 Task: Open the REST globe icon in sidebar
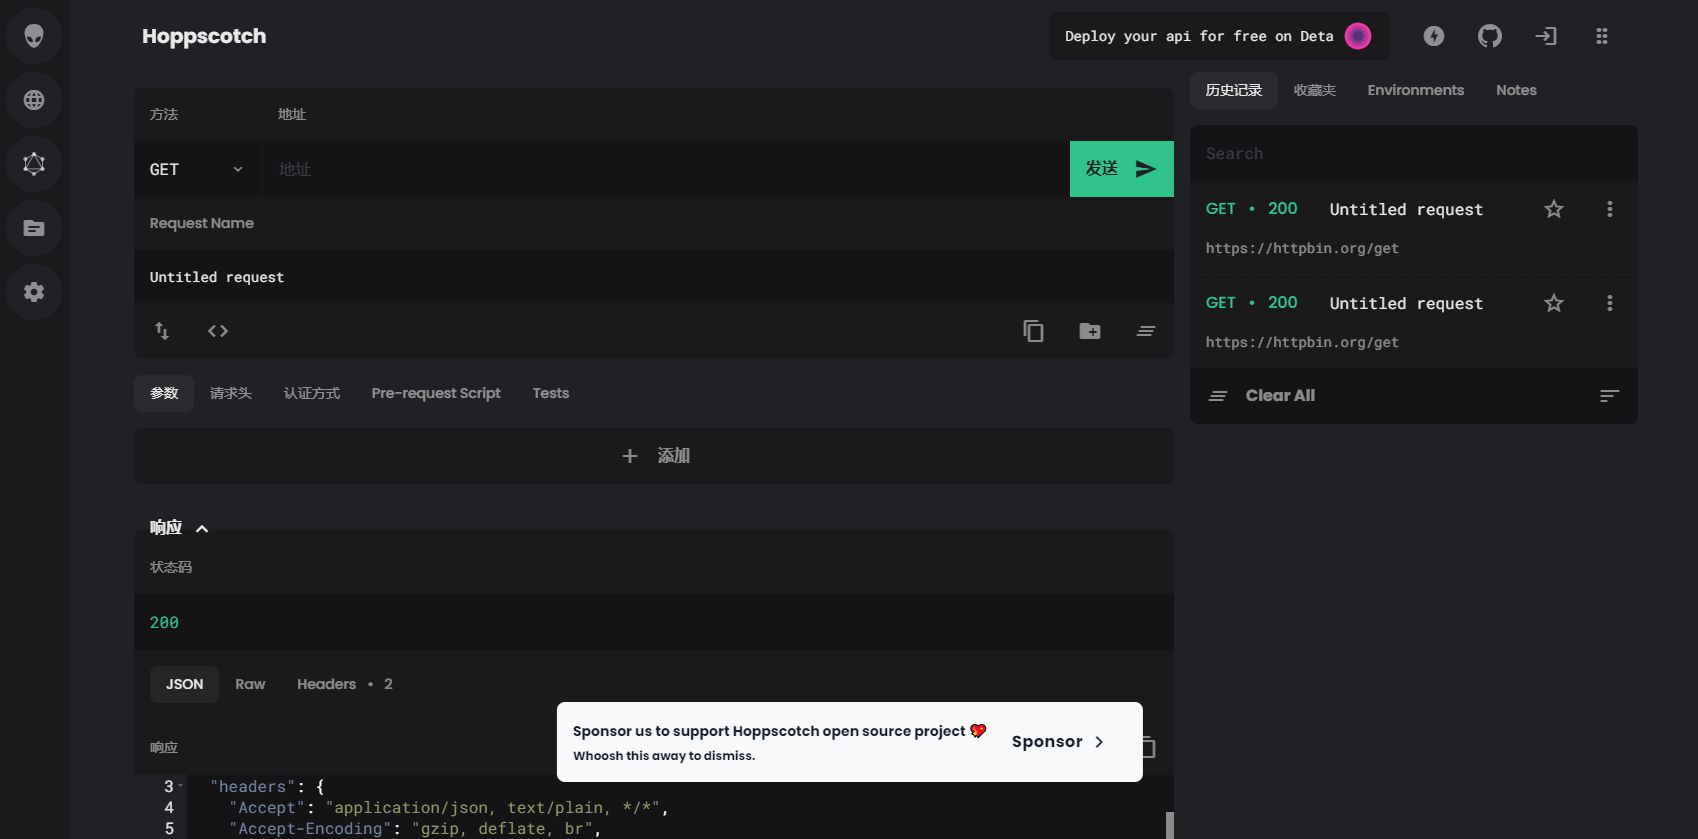(x=34, y=100)
